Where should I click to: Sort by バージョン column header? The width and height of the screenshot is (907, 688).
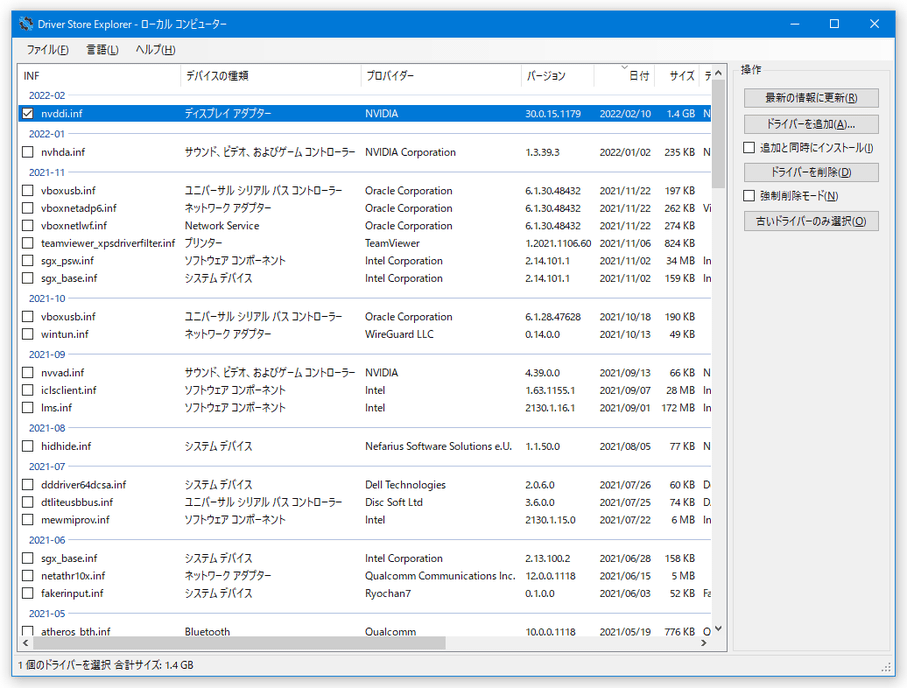click(x=557, y=76)
